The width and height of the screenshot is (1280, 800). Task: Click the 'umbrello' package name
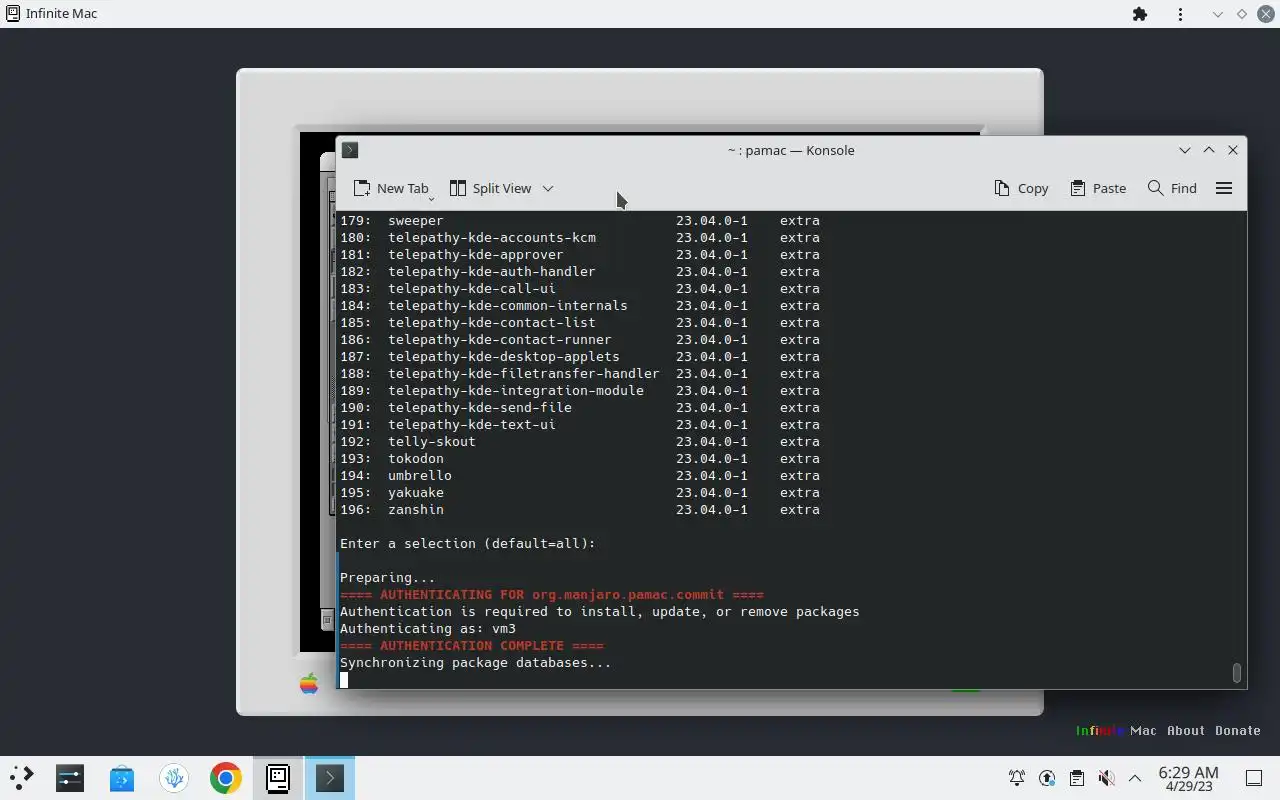click(x=420, y=476)
